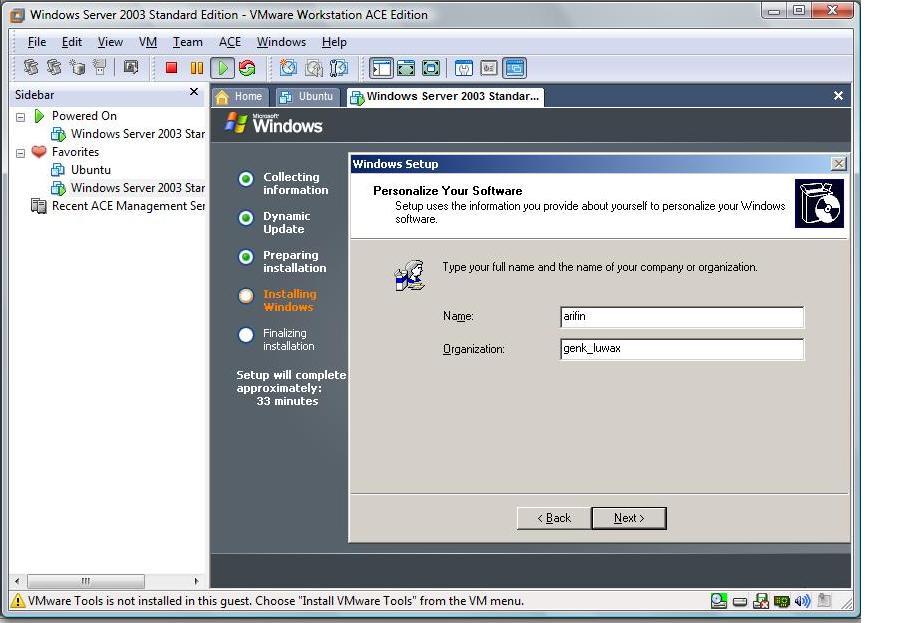Click the grayed clipboard status icon
The height and width of the screenshot is (623, 900).
[x=824, y=600]
